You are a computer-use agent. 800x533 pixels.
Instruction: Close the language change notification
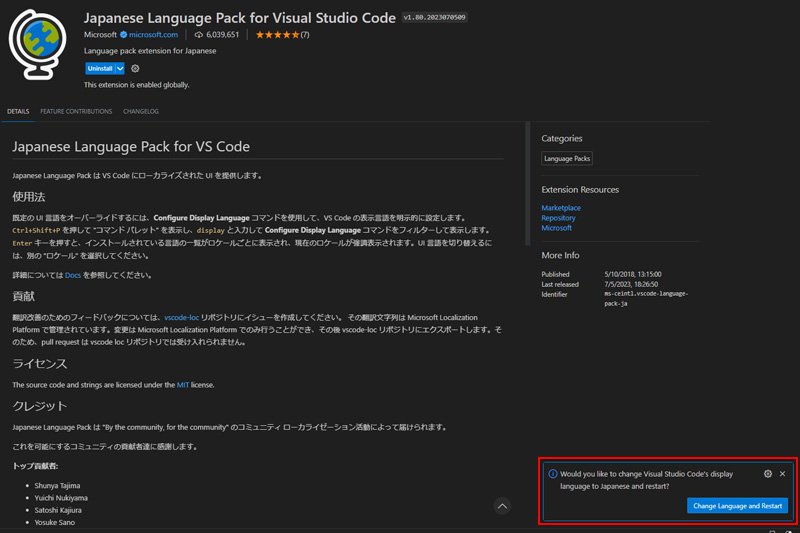click(x=782, y=474)
